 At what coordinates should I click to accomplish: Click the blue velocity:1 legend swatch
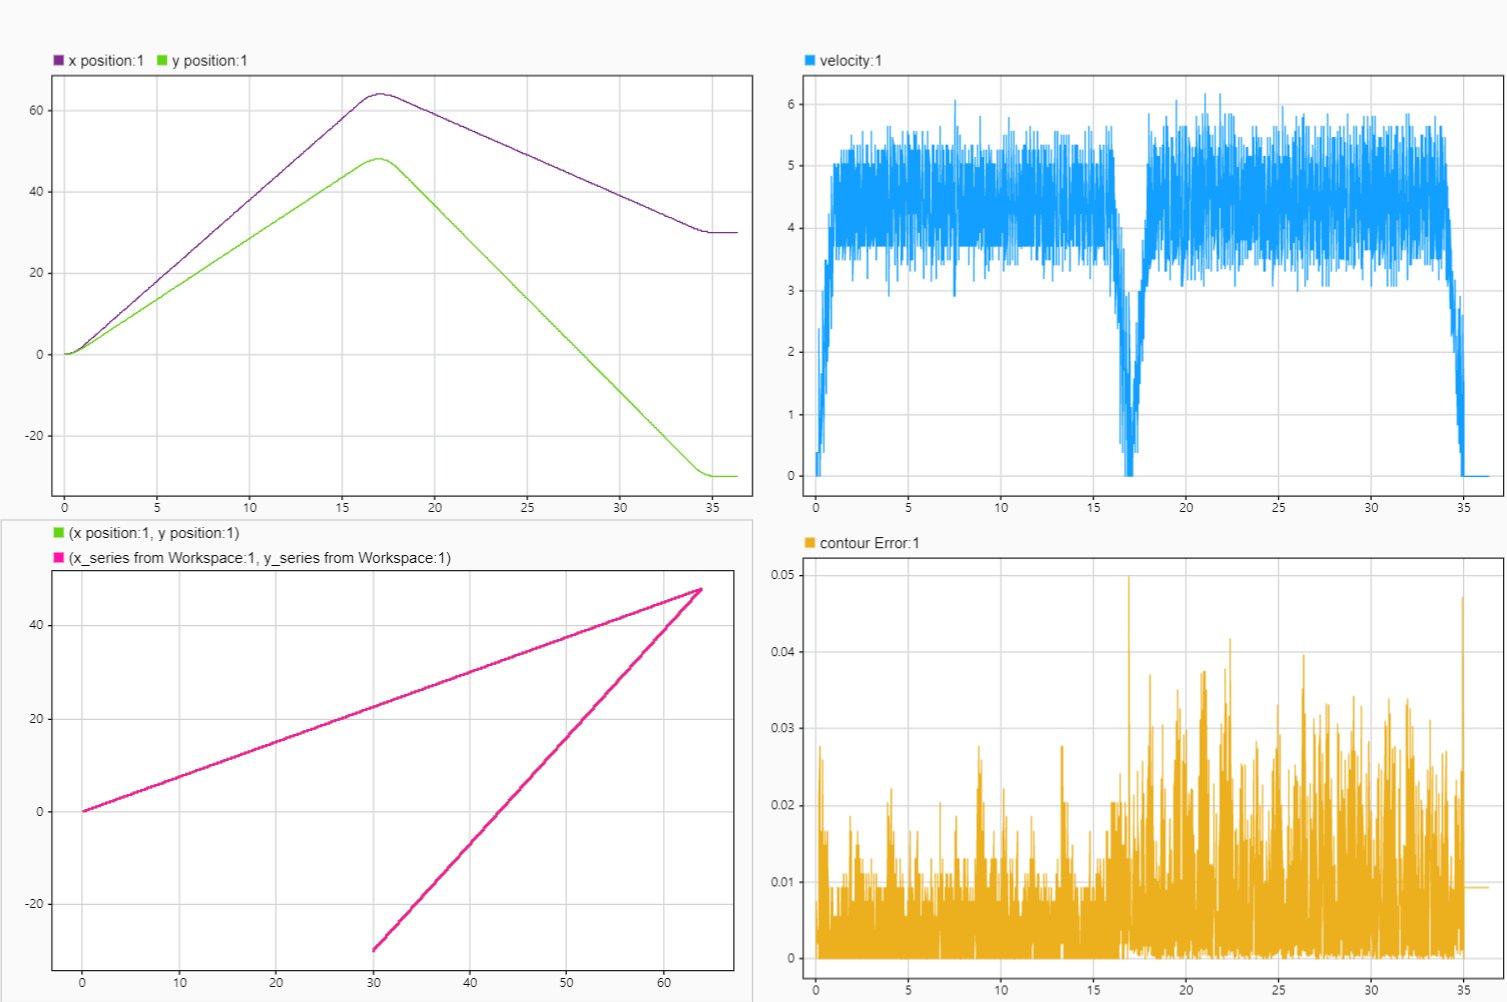pyautogui.click(x=809, y=60)
